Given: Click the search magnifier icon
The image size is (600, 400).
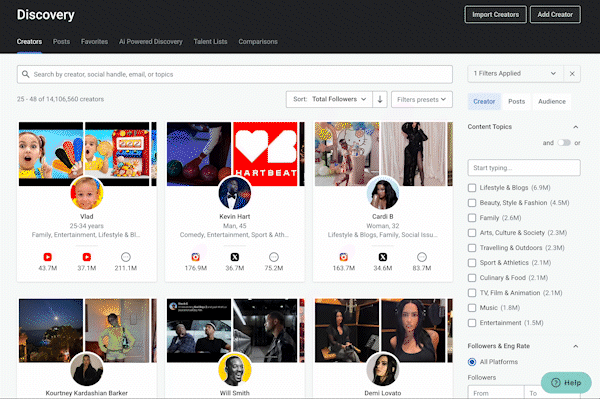Looking at the screenshot, I should click(x=26, y=74).
